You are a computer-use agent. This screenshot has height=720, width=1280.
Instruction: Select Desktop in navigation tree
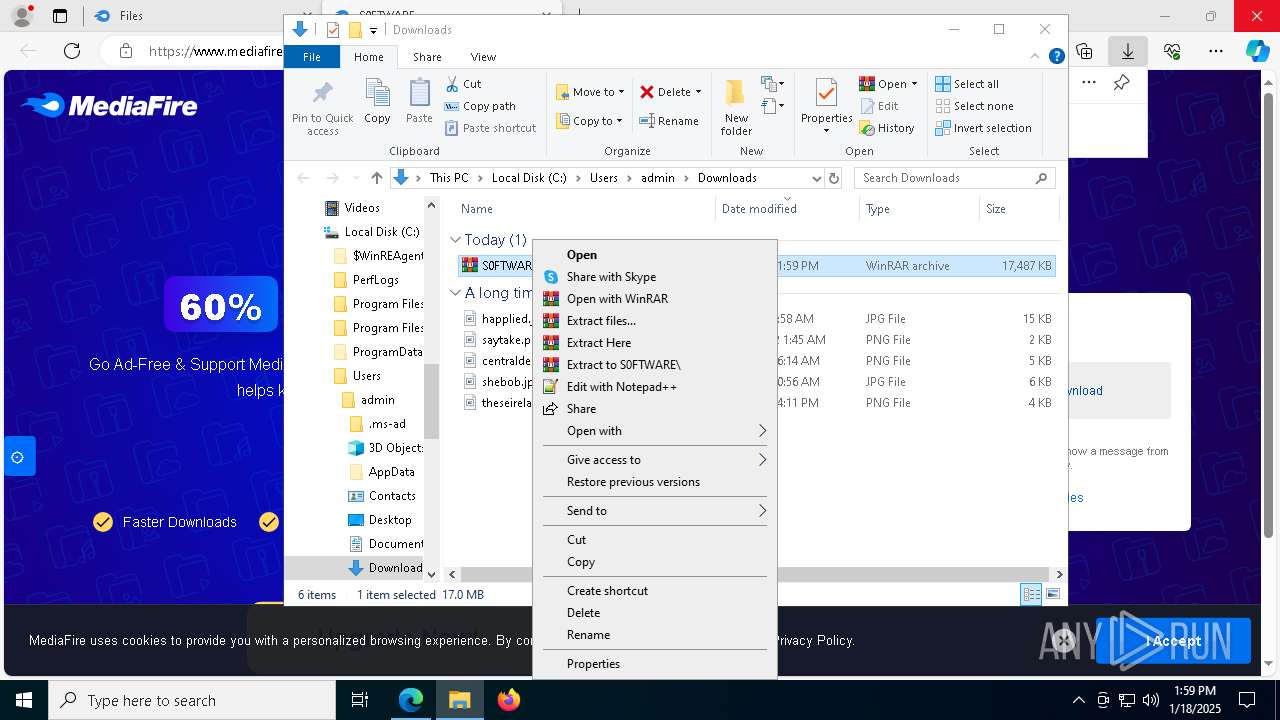390,520
